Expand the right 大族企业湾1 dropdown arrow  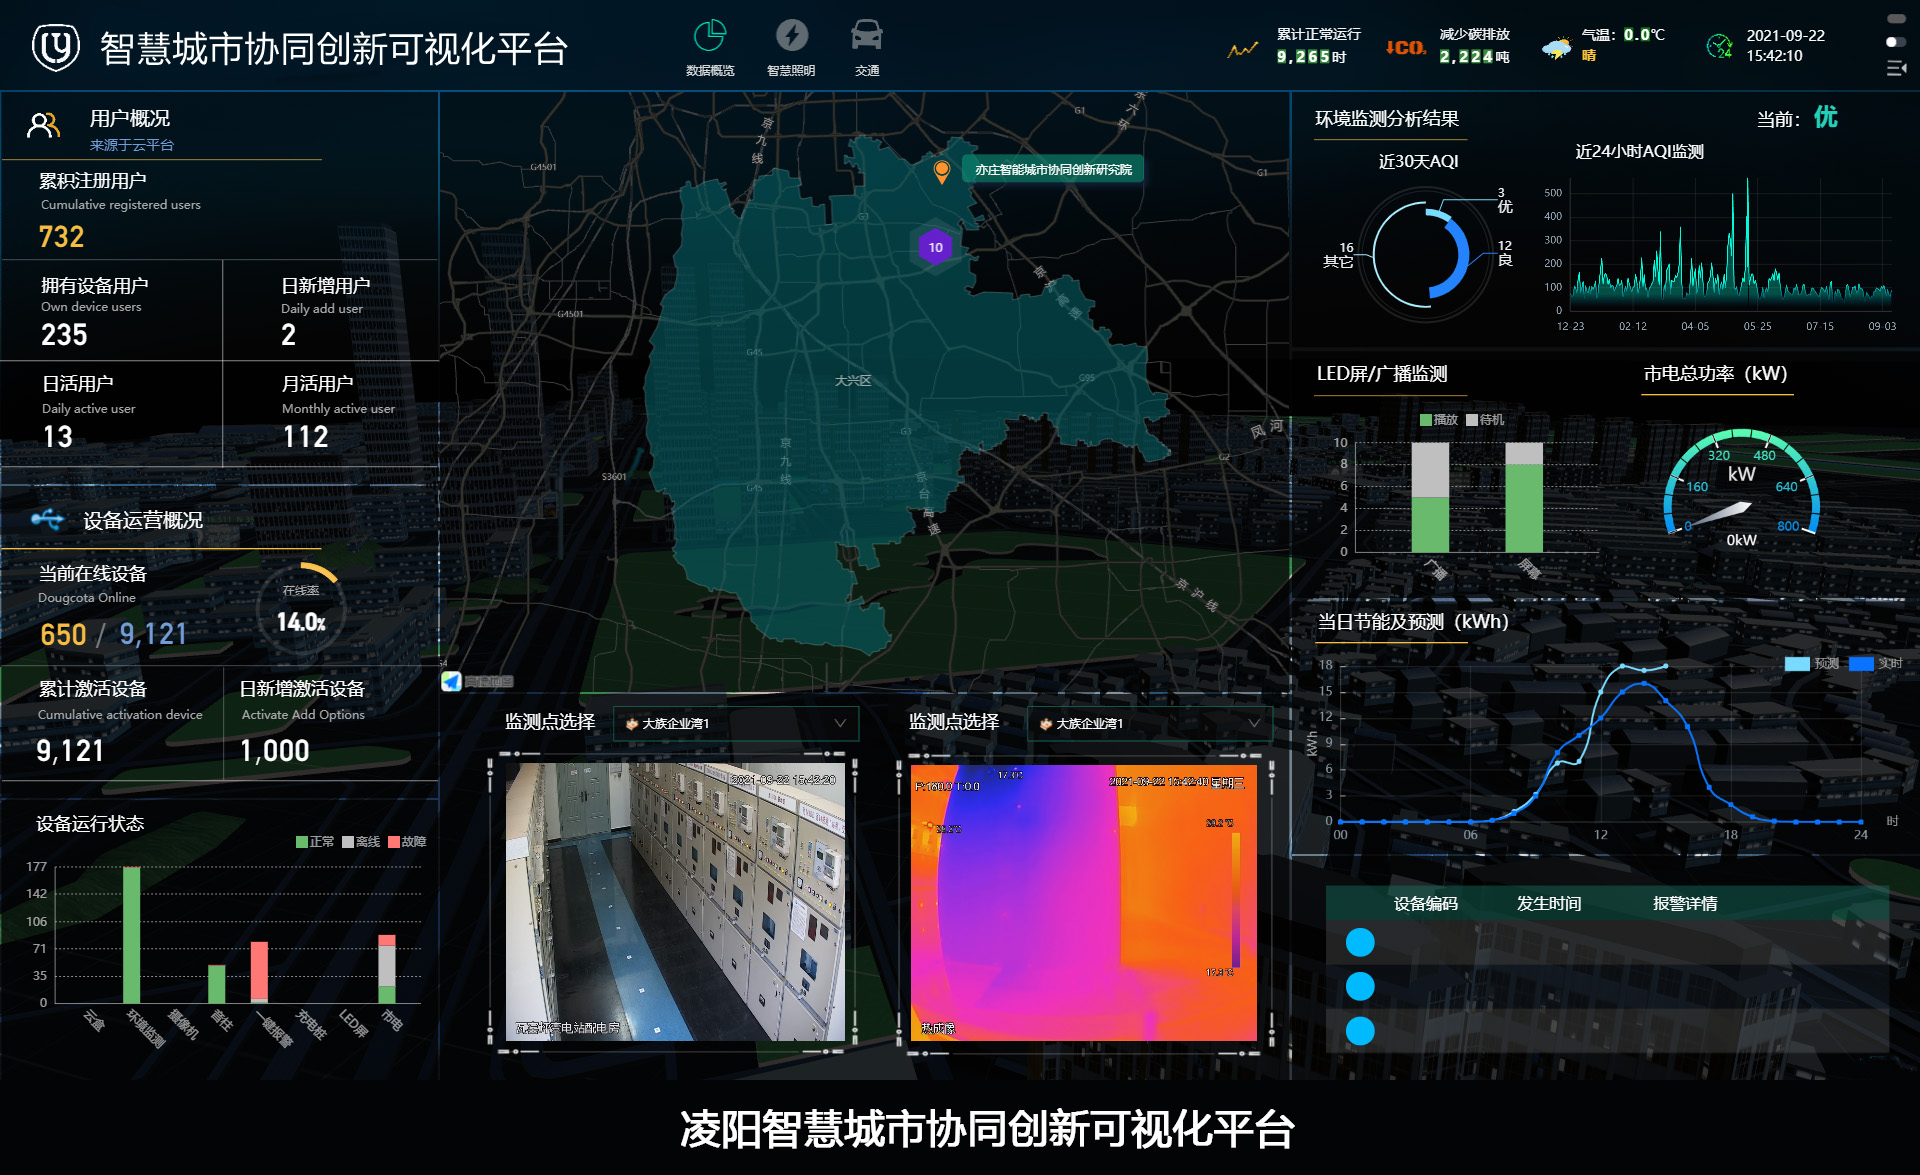[1254, 723]
